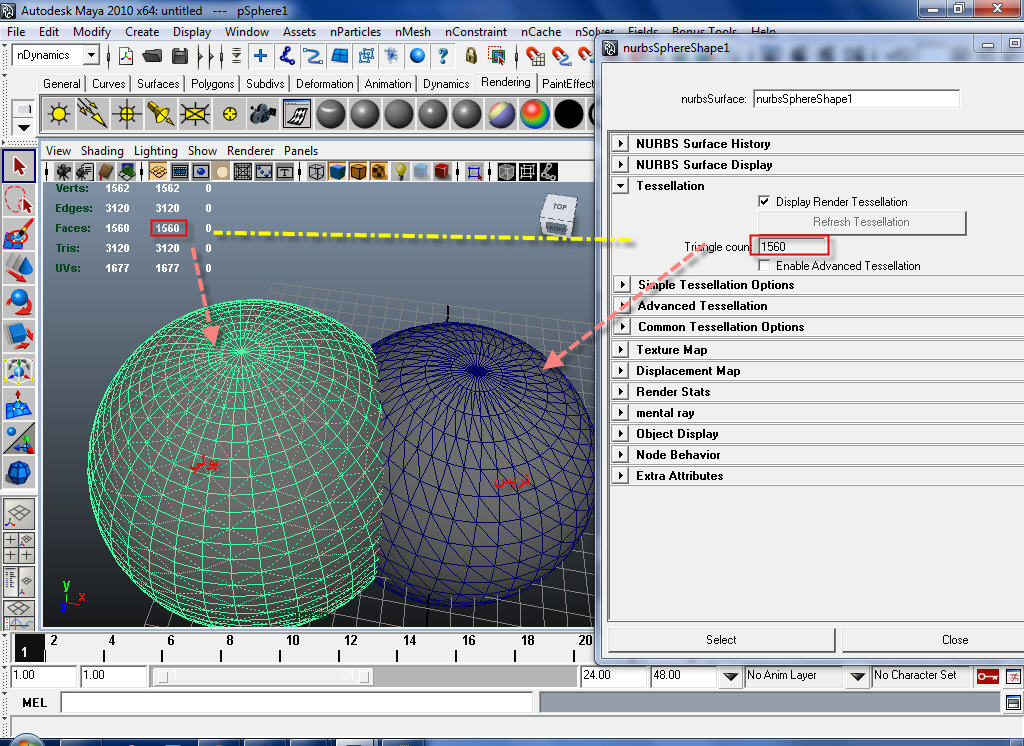Toggle the film gate display icon
The image size is (1024, 746).
[x=180, y=172]
